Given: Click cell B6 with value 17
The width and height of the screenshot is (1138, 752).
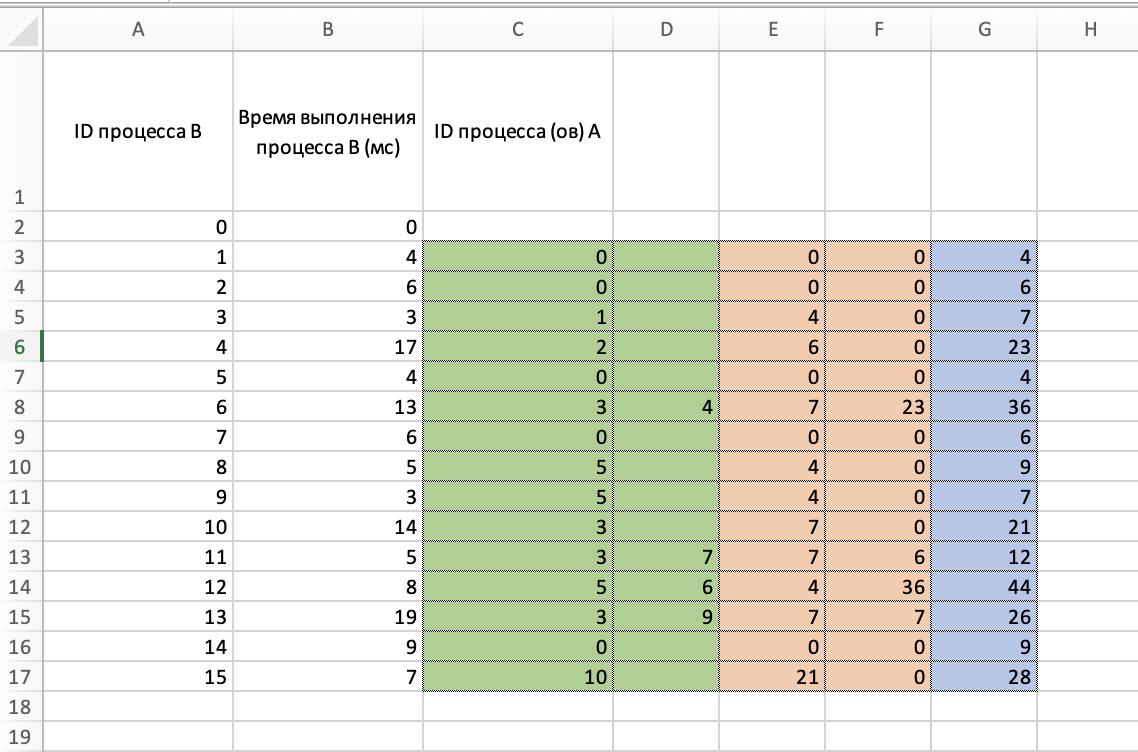Looking at the screenshot, I should 328,347.
